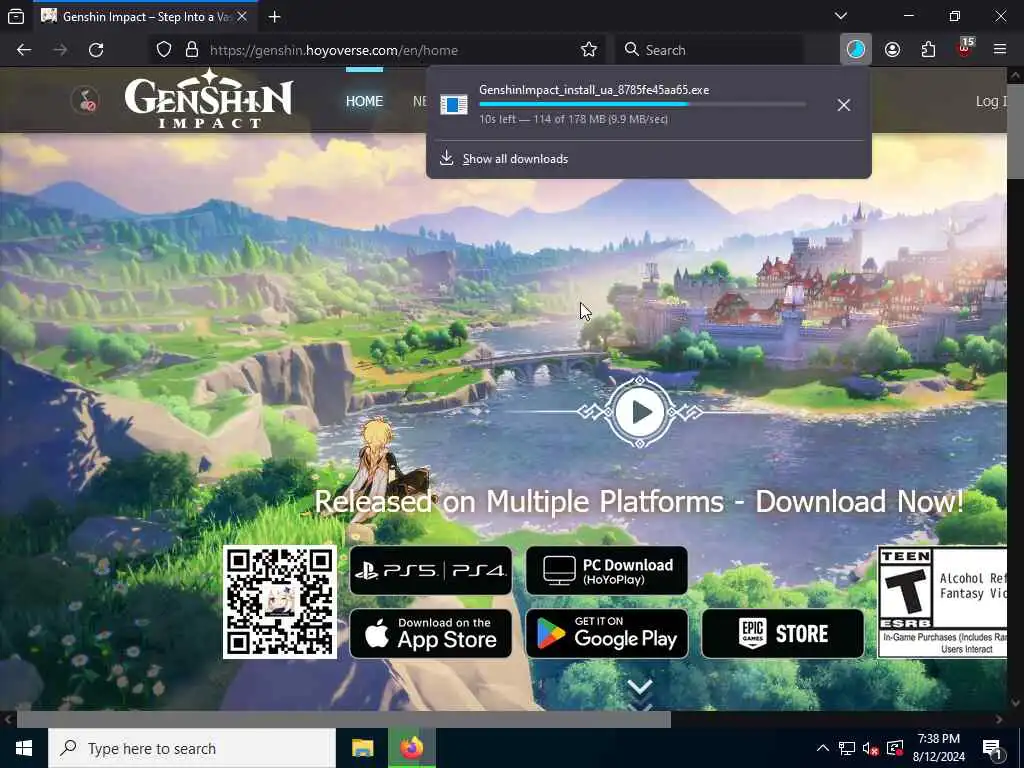Click the right arrow of horizontal scrollbar
The height and width of the screenshot is (768, 1024).
click(999, 719)
